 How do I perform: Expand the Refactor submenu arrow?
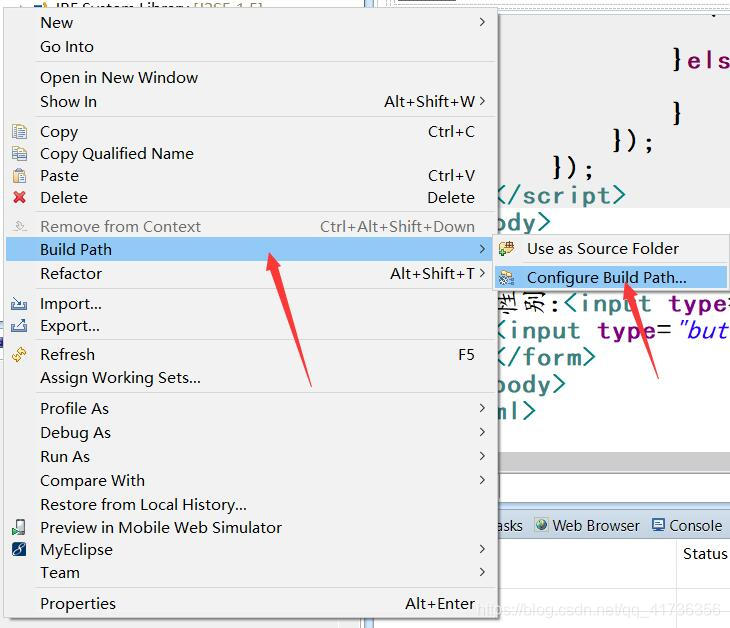(x=482, y=273)
